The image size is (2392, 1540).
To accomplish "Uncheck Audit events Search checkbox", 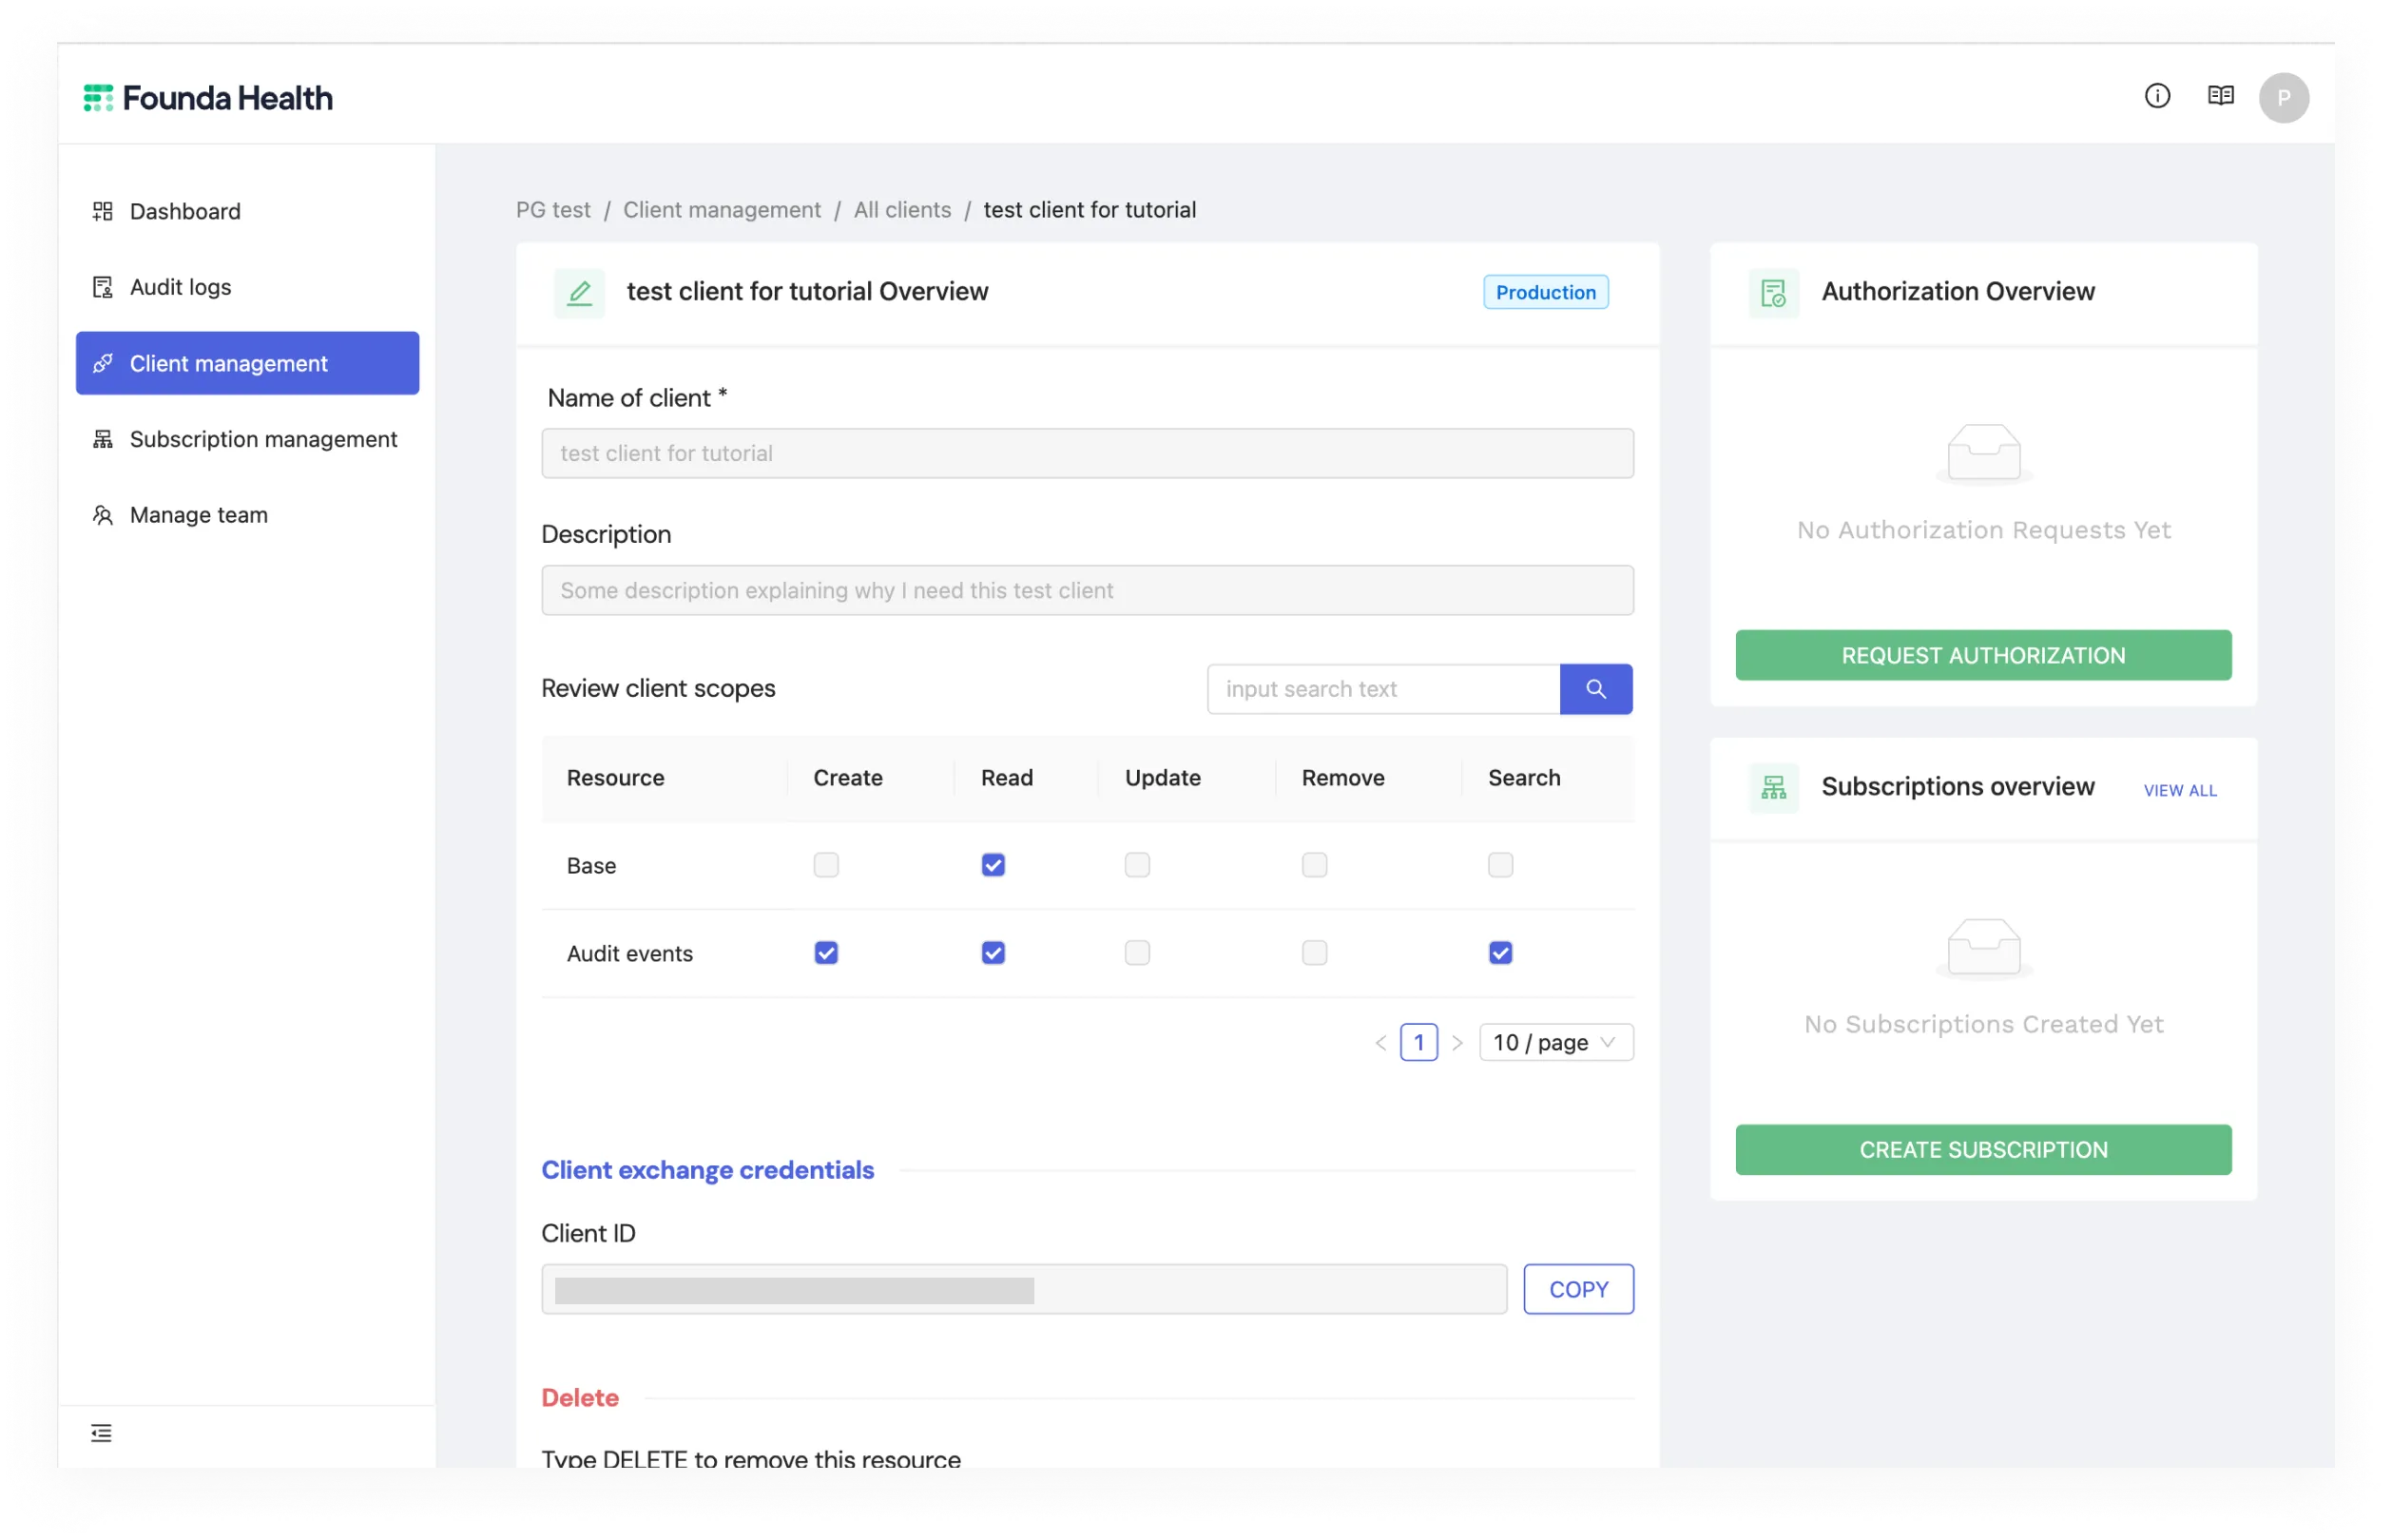I will pyautogui.click(x=1500, y=953).
